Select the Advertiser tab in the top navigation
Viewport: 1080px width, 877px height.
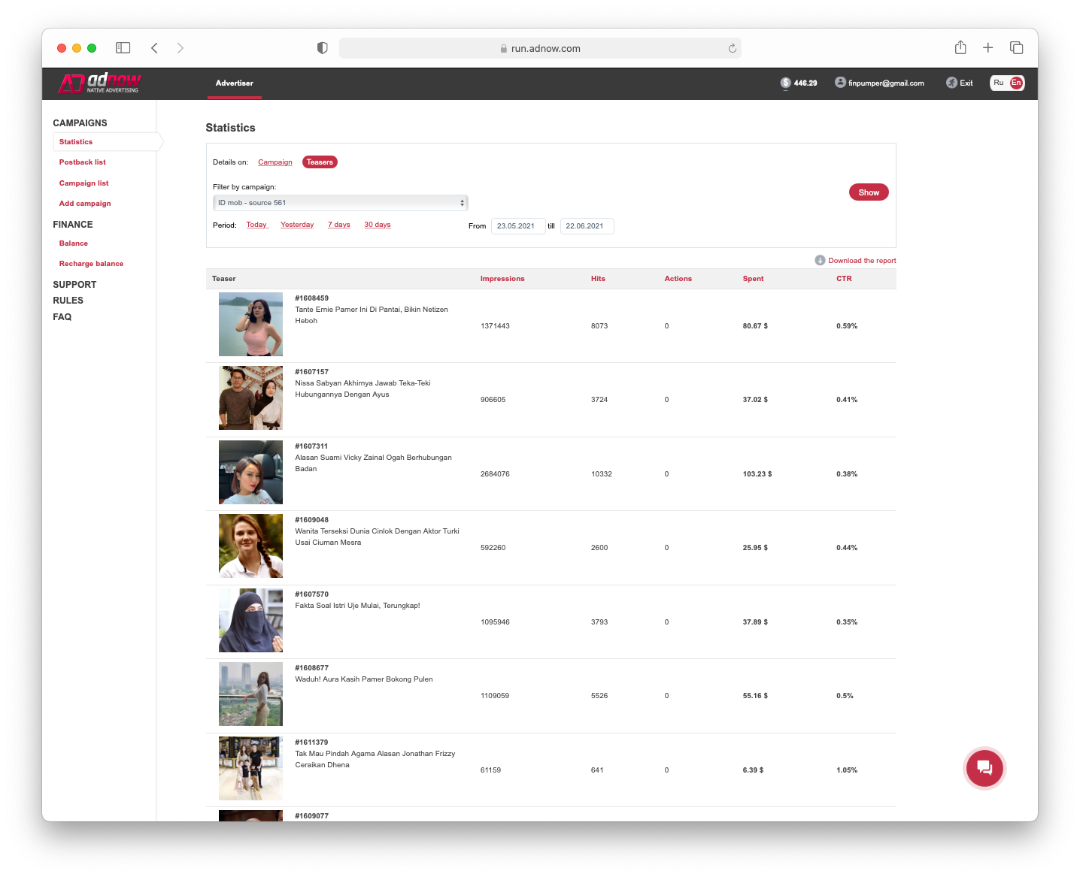[234, 83]
